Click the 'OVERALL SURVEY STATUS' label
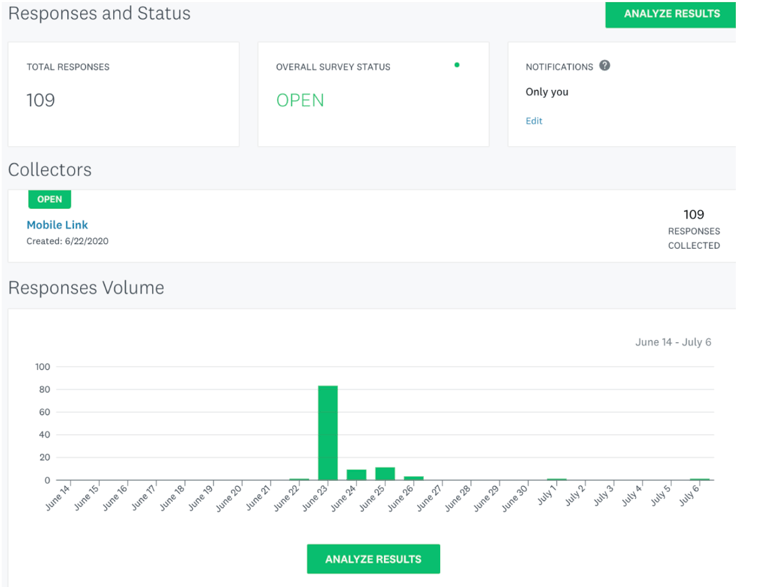The image size is (768, 587). click(x=333, y=67)
